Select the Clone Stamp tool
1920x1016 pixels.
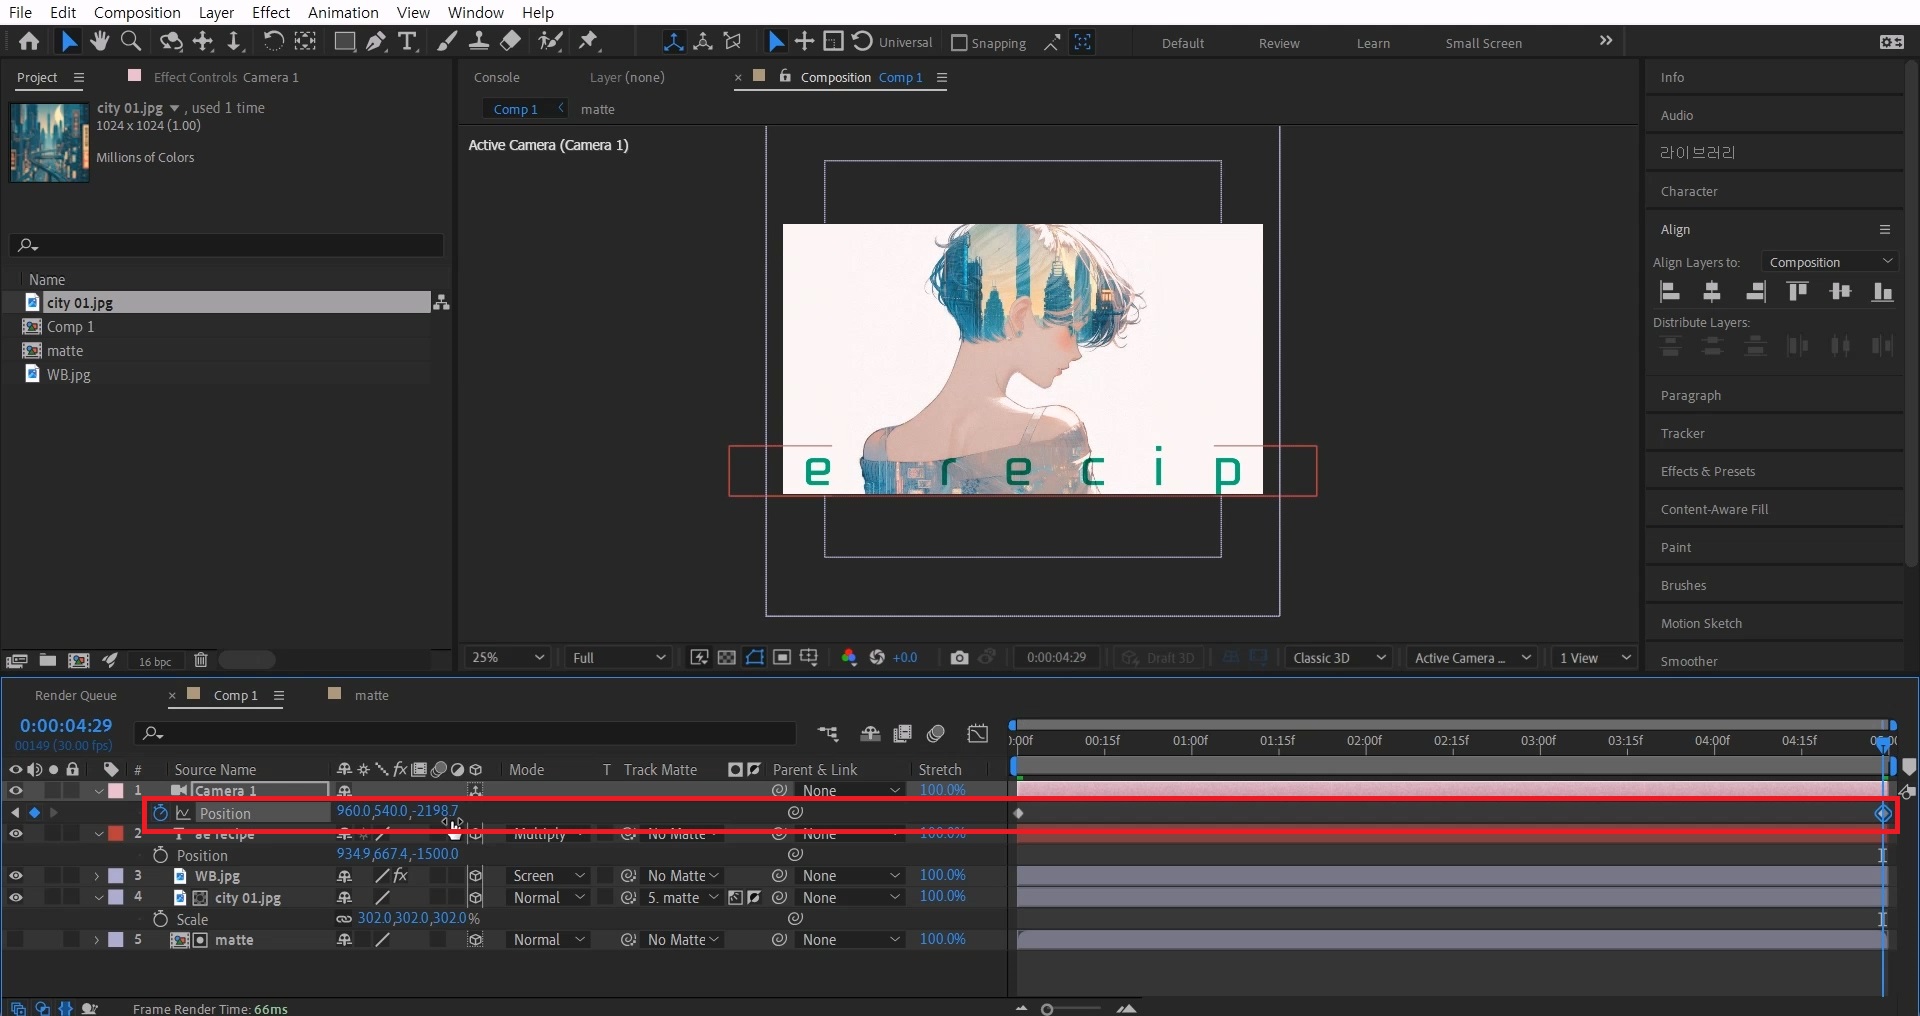pos(479,41)
